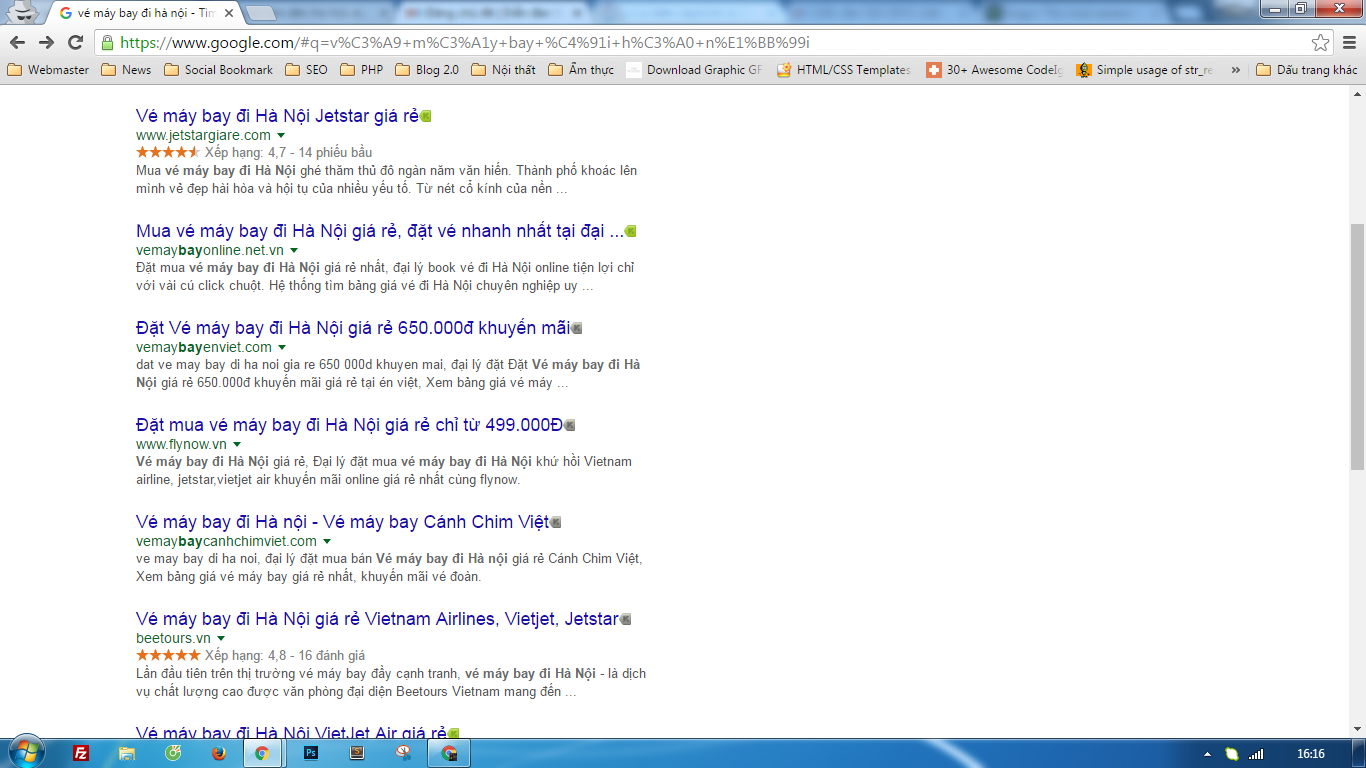Click green badge icon after 'tại đại ...' title
The width and height of the screenshot is (1366, 768).
630,231
